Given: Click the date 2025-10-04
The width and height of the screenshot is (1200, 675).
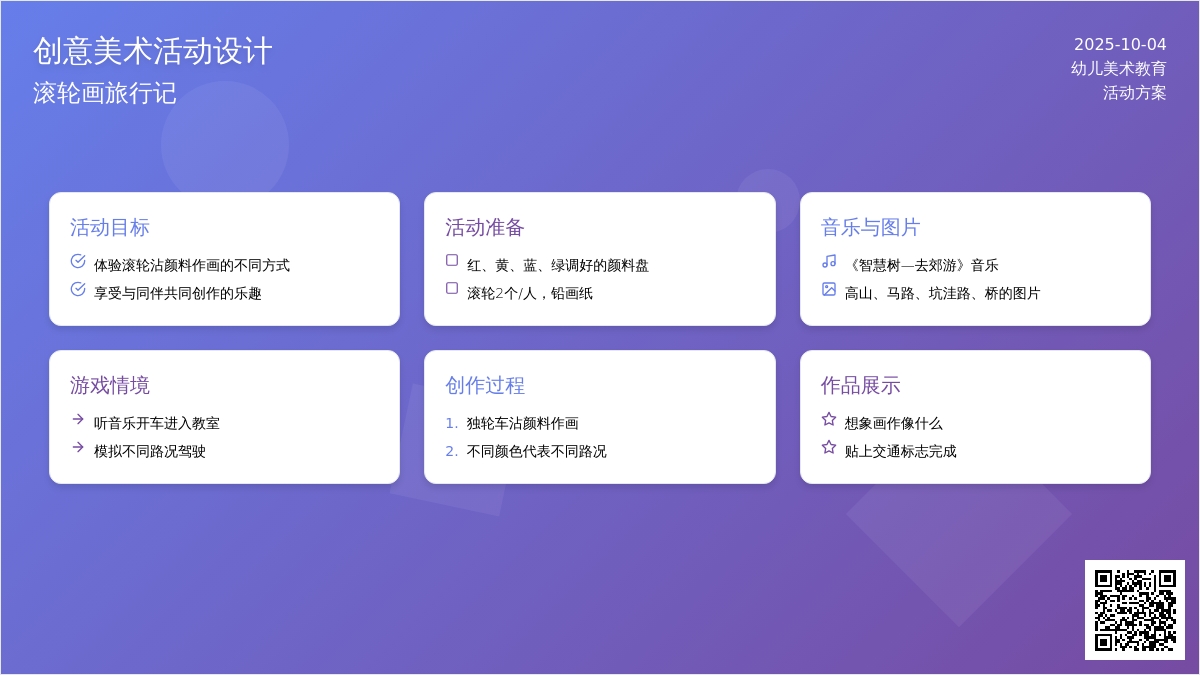Looking at the screenshot, I should (1120, 45).
